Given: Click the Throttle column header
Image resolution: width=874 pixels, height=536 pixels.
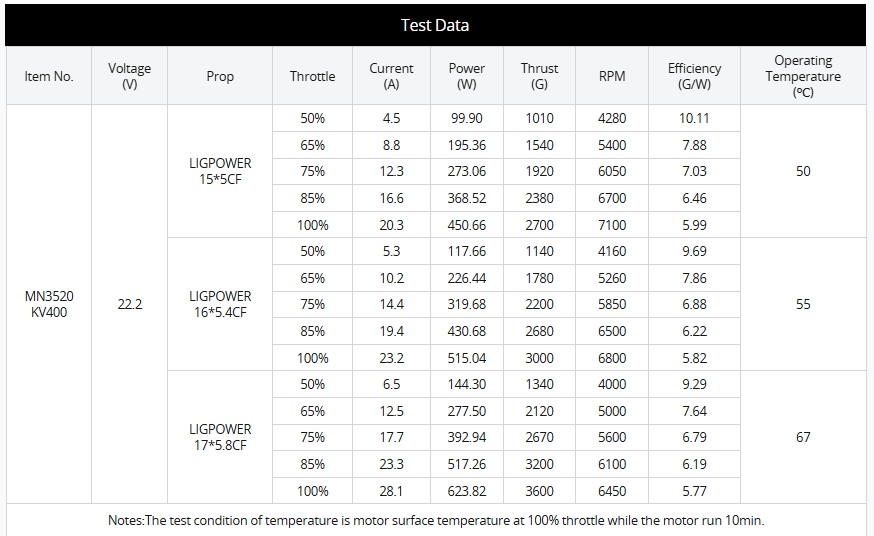Looking at the screenshot, I should coord(312,76).
